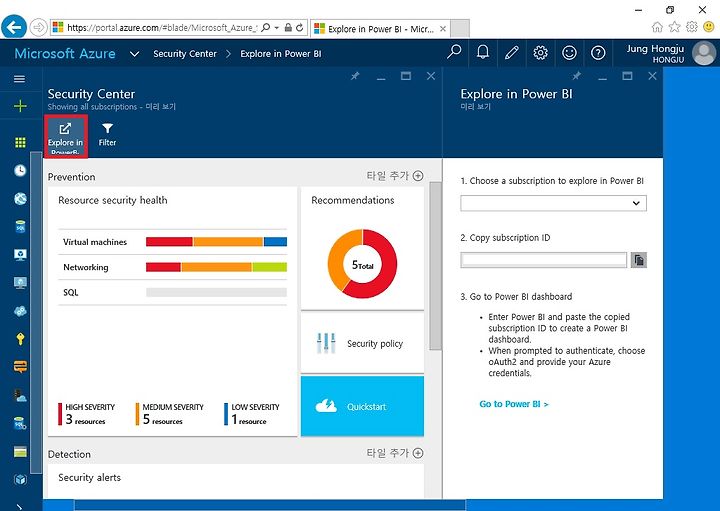Refresh the page using the reload icon

pyautogui.click(x=300, y=28)
